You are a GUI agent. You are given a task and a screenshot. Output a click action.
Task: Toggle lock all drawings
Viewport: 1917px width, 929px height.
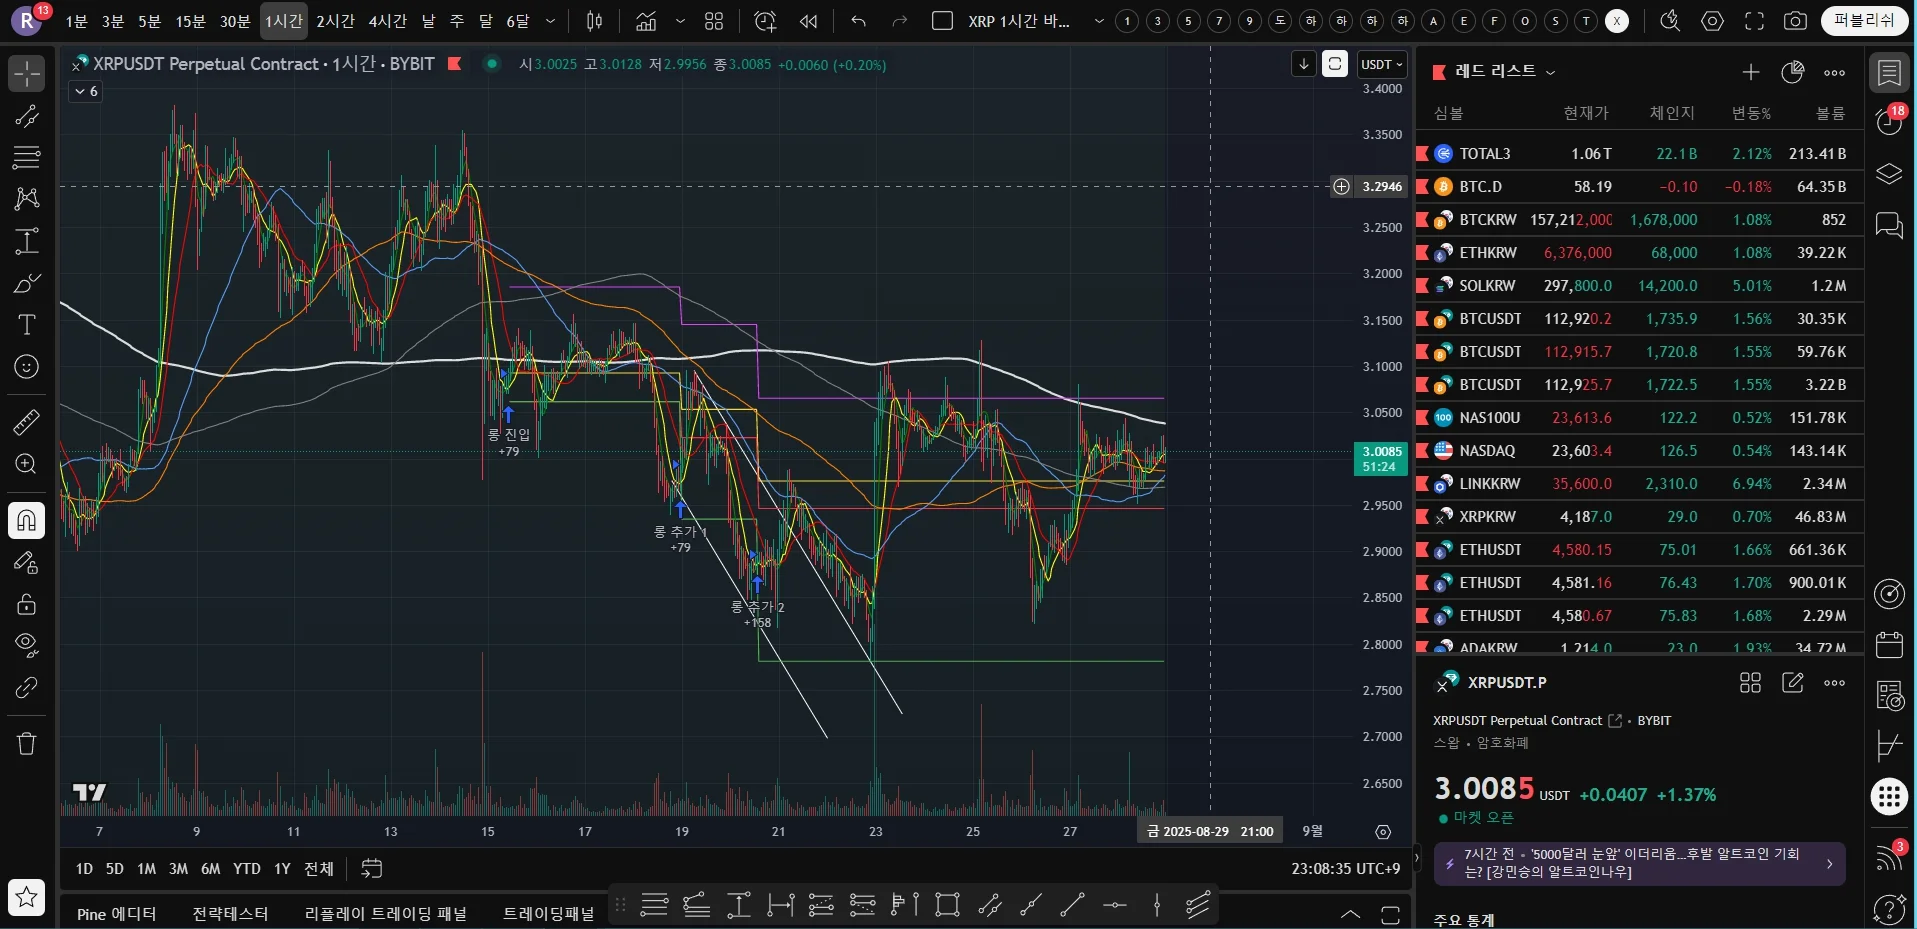(27, 604)
